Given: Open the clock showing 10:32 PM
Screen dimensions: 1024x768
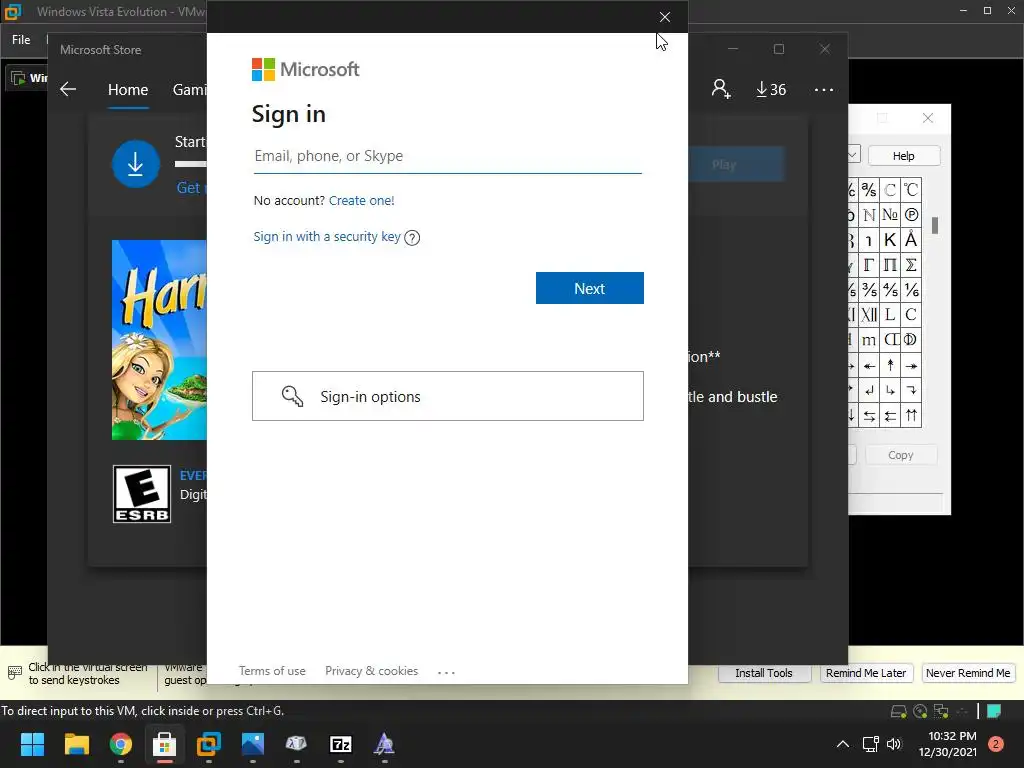Looking at the screenshot, I should click(948, 744).
